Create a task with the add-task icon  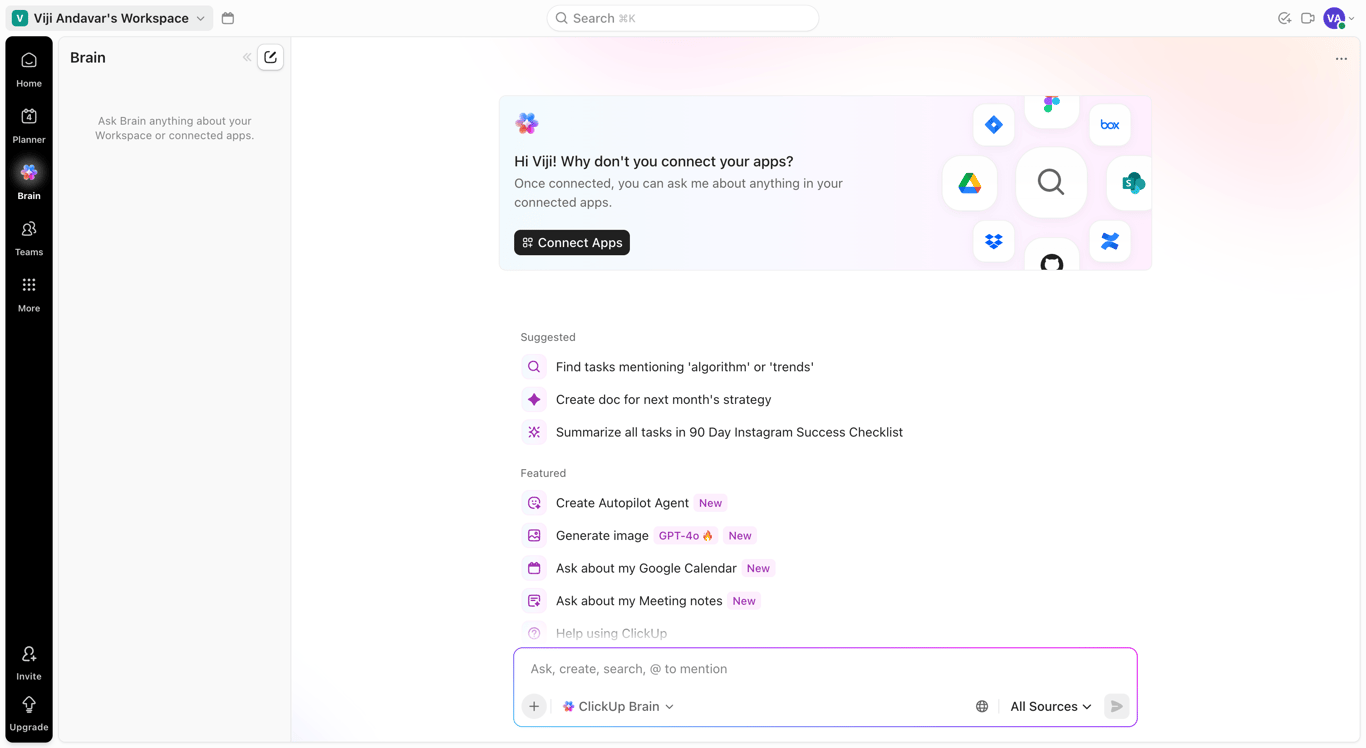tap(1285, 18)
